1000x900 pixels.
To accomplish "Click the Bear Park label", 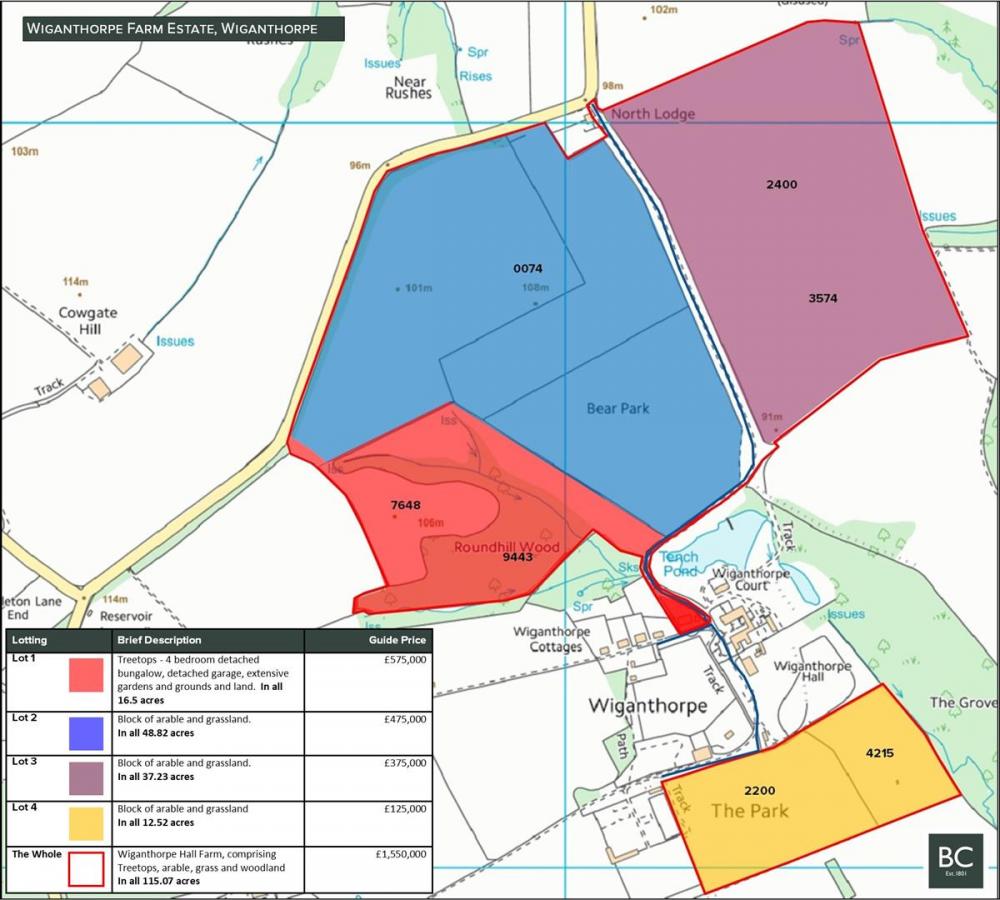I will tap(617, 408).
